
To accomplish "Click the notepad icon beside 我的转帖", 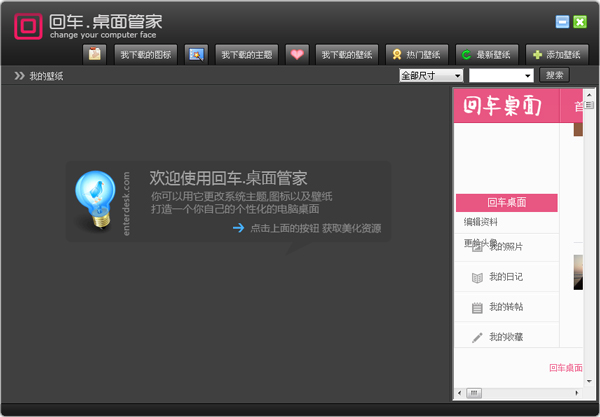I will point(477,307).
